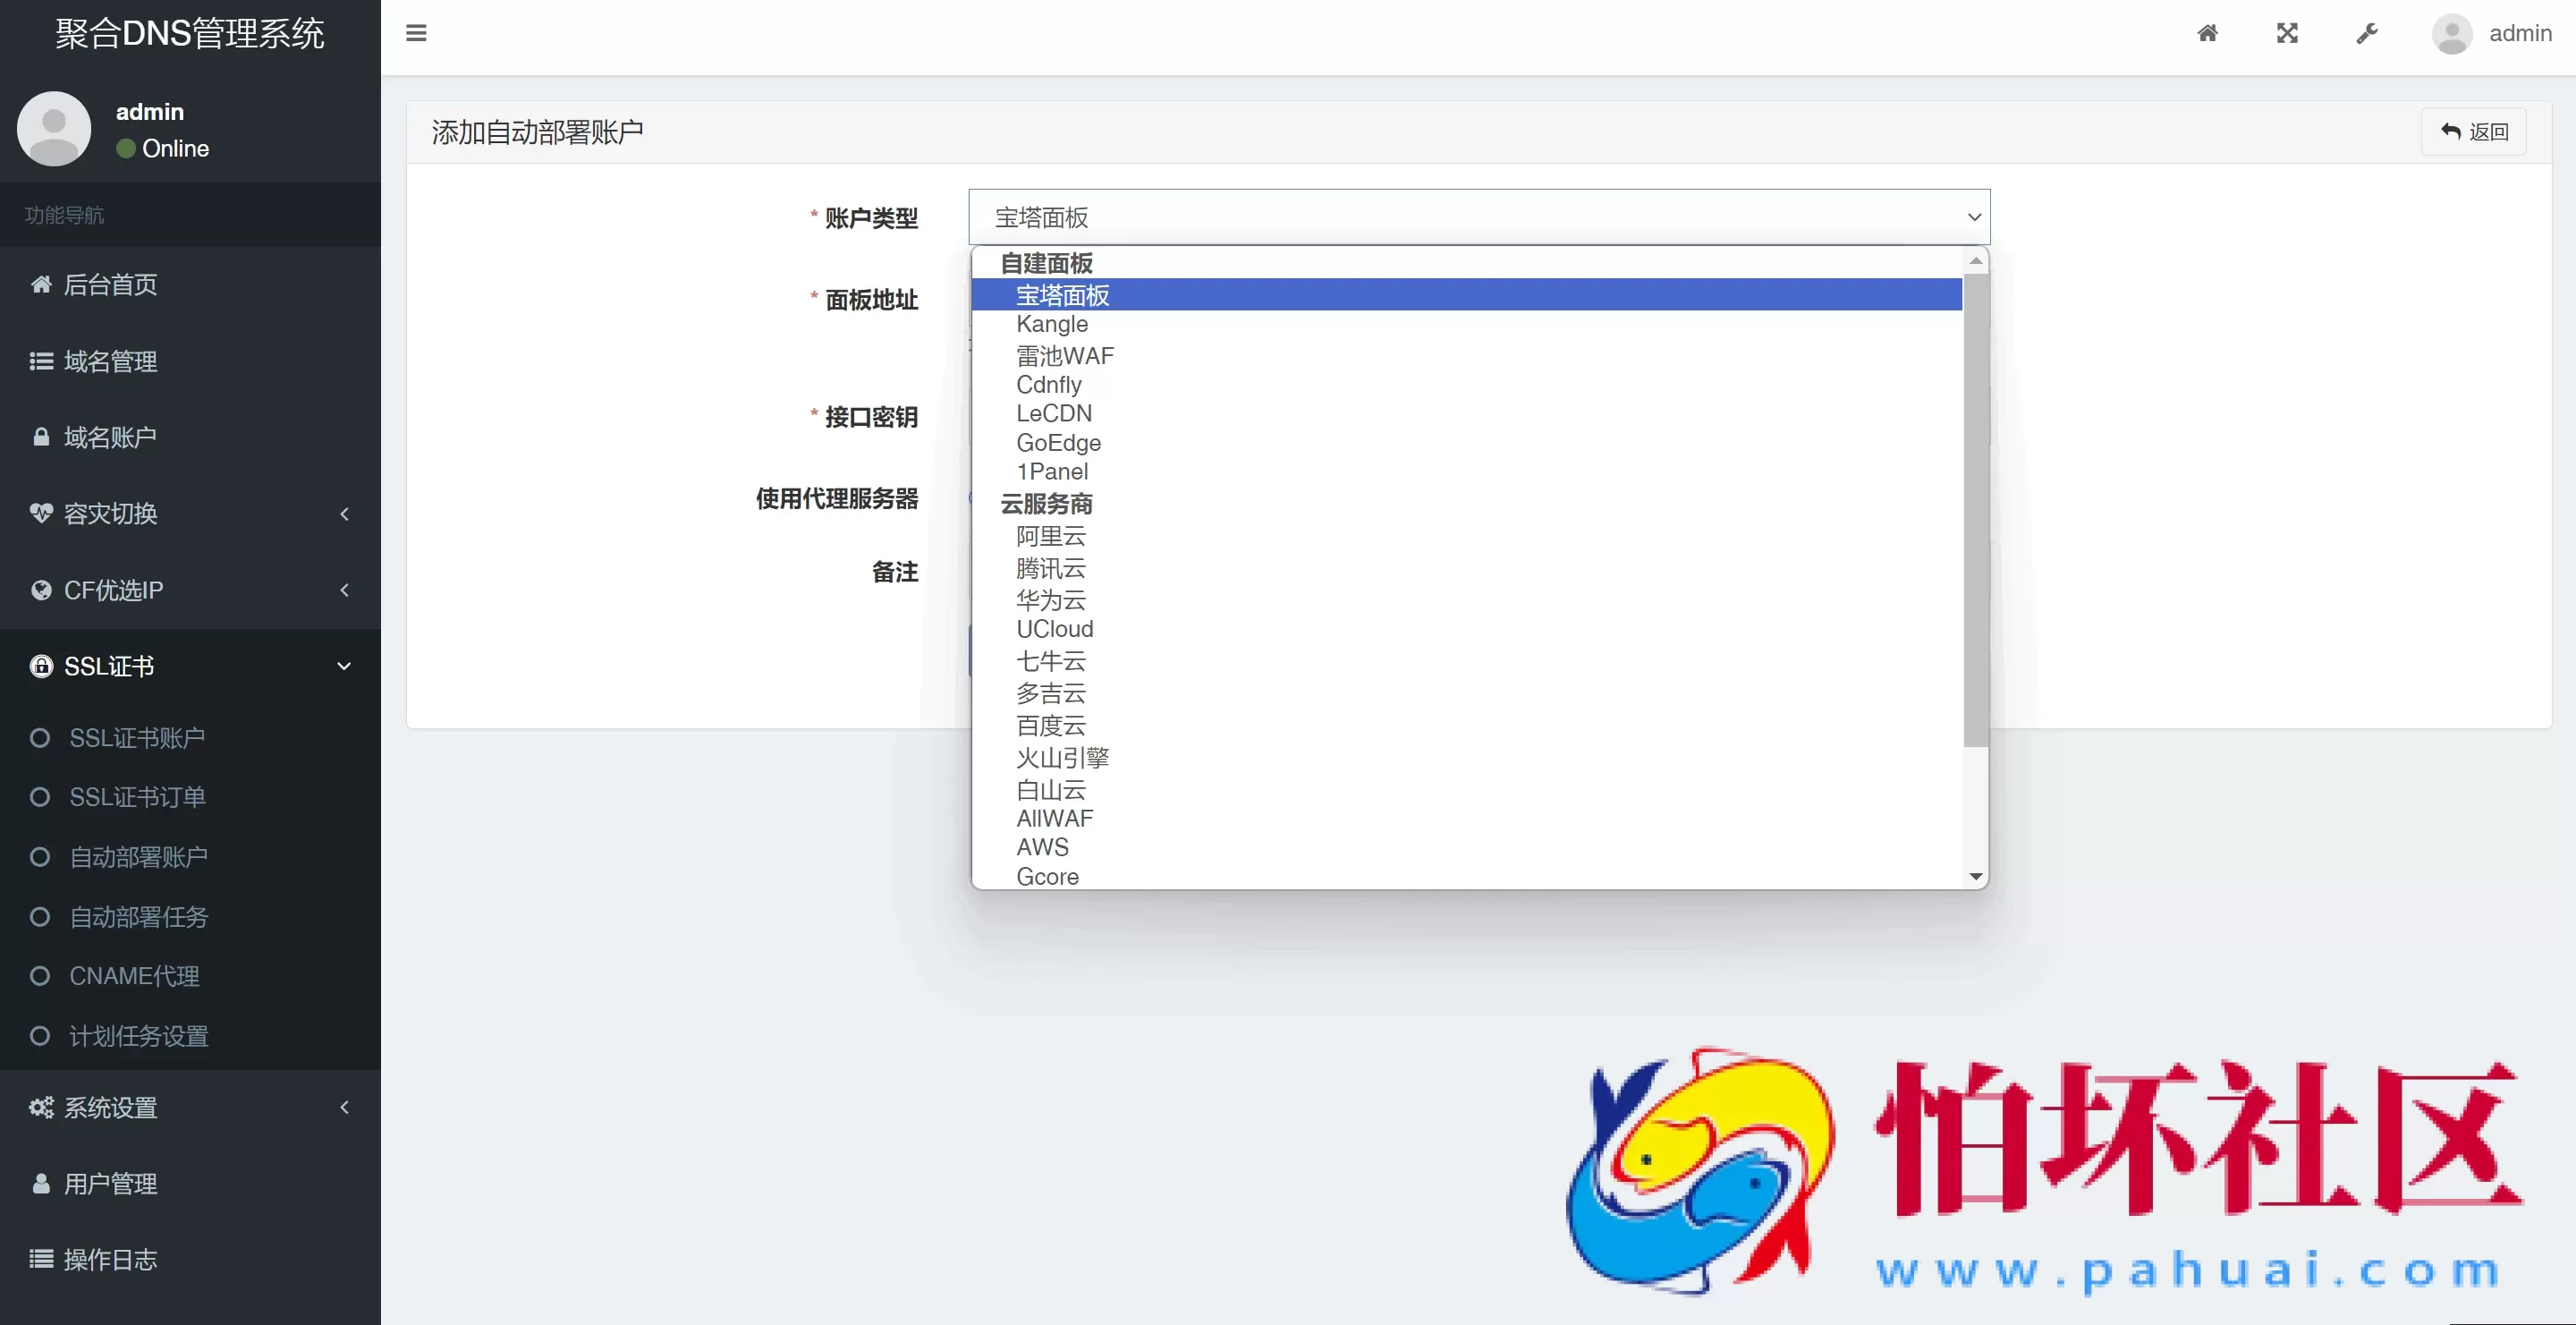Click the 域名管理 list icon in sidebar
This screenshot has height=1325, width=2576.
41,361
